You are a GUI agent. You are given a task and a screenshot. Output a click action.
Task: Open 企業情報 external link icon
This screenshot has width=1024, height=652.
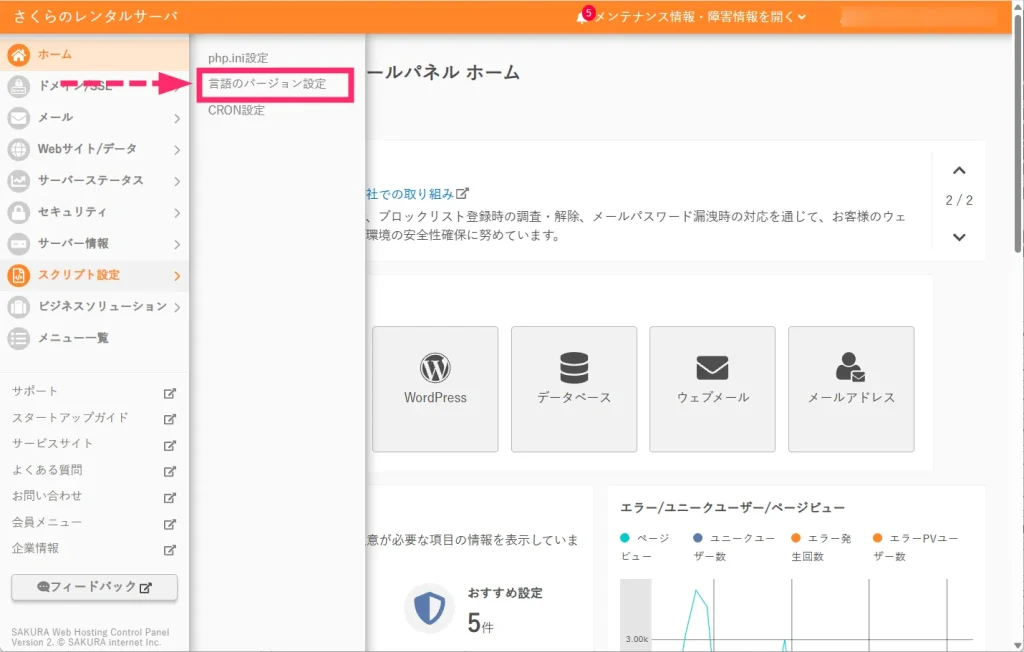[170, 550]
